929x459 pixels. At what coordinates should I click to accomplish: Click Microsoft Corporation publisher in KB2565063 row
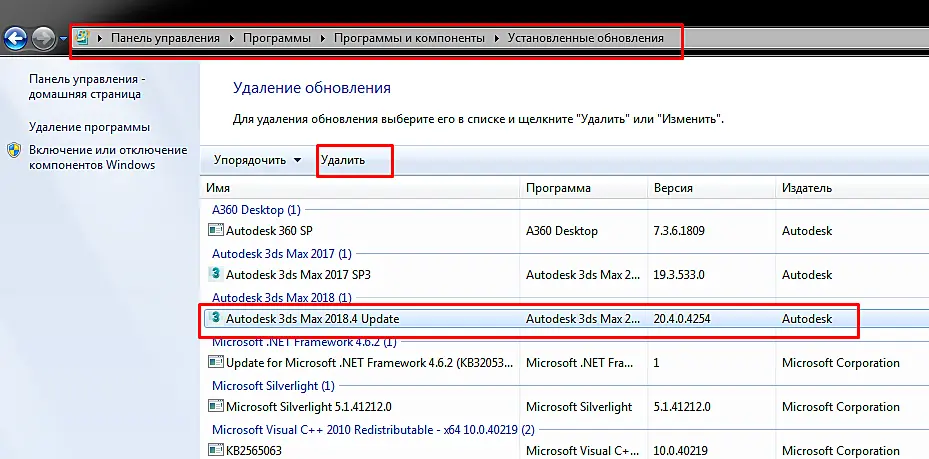841,451
